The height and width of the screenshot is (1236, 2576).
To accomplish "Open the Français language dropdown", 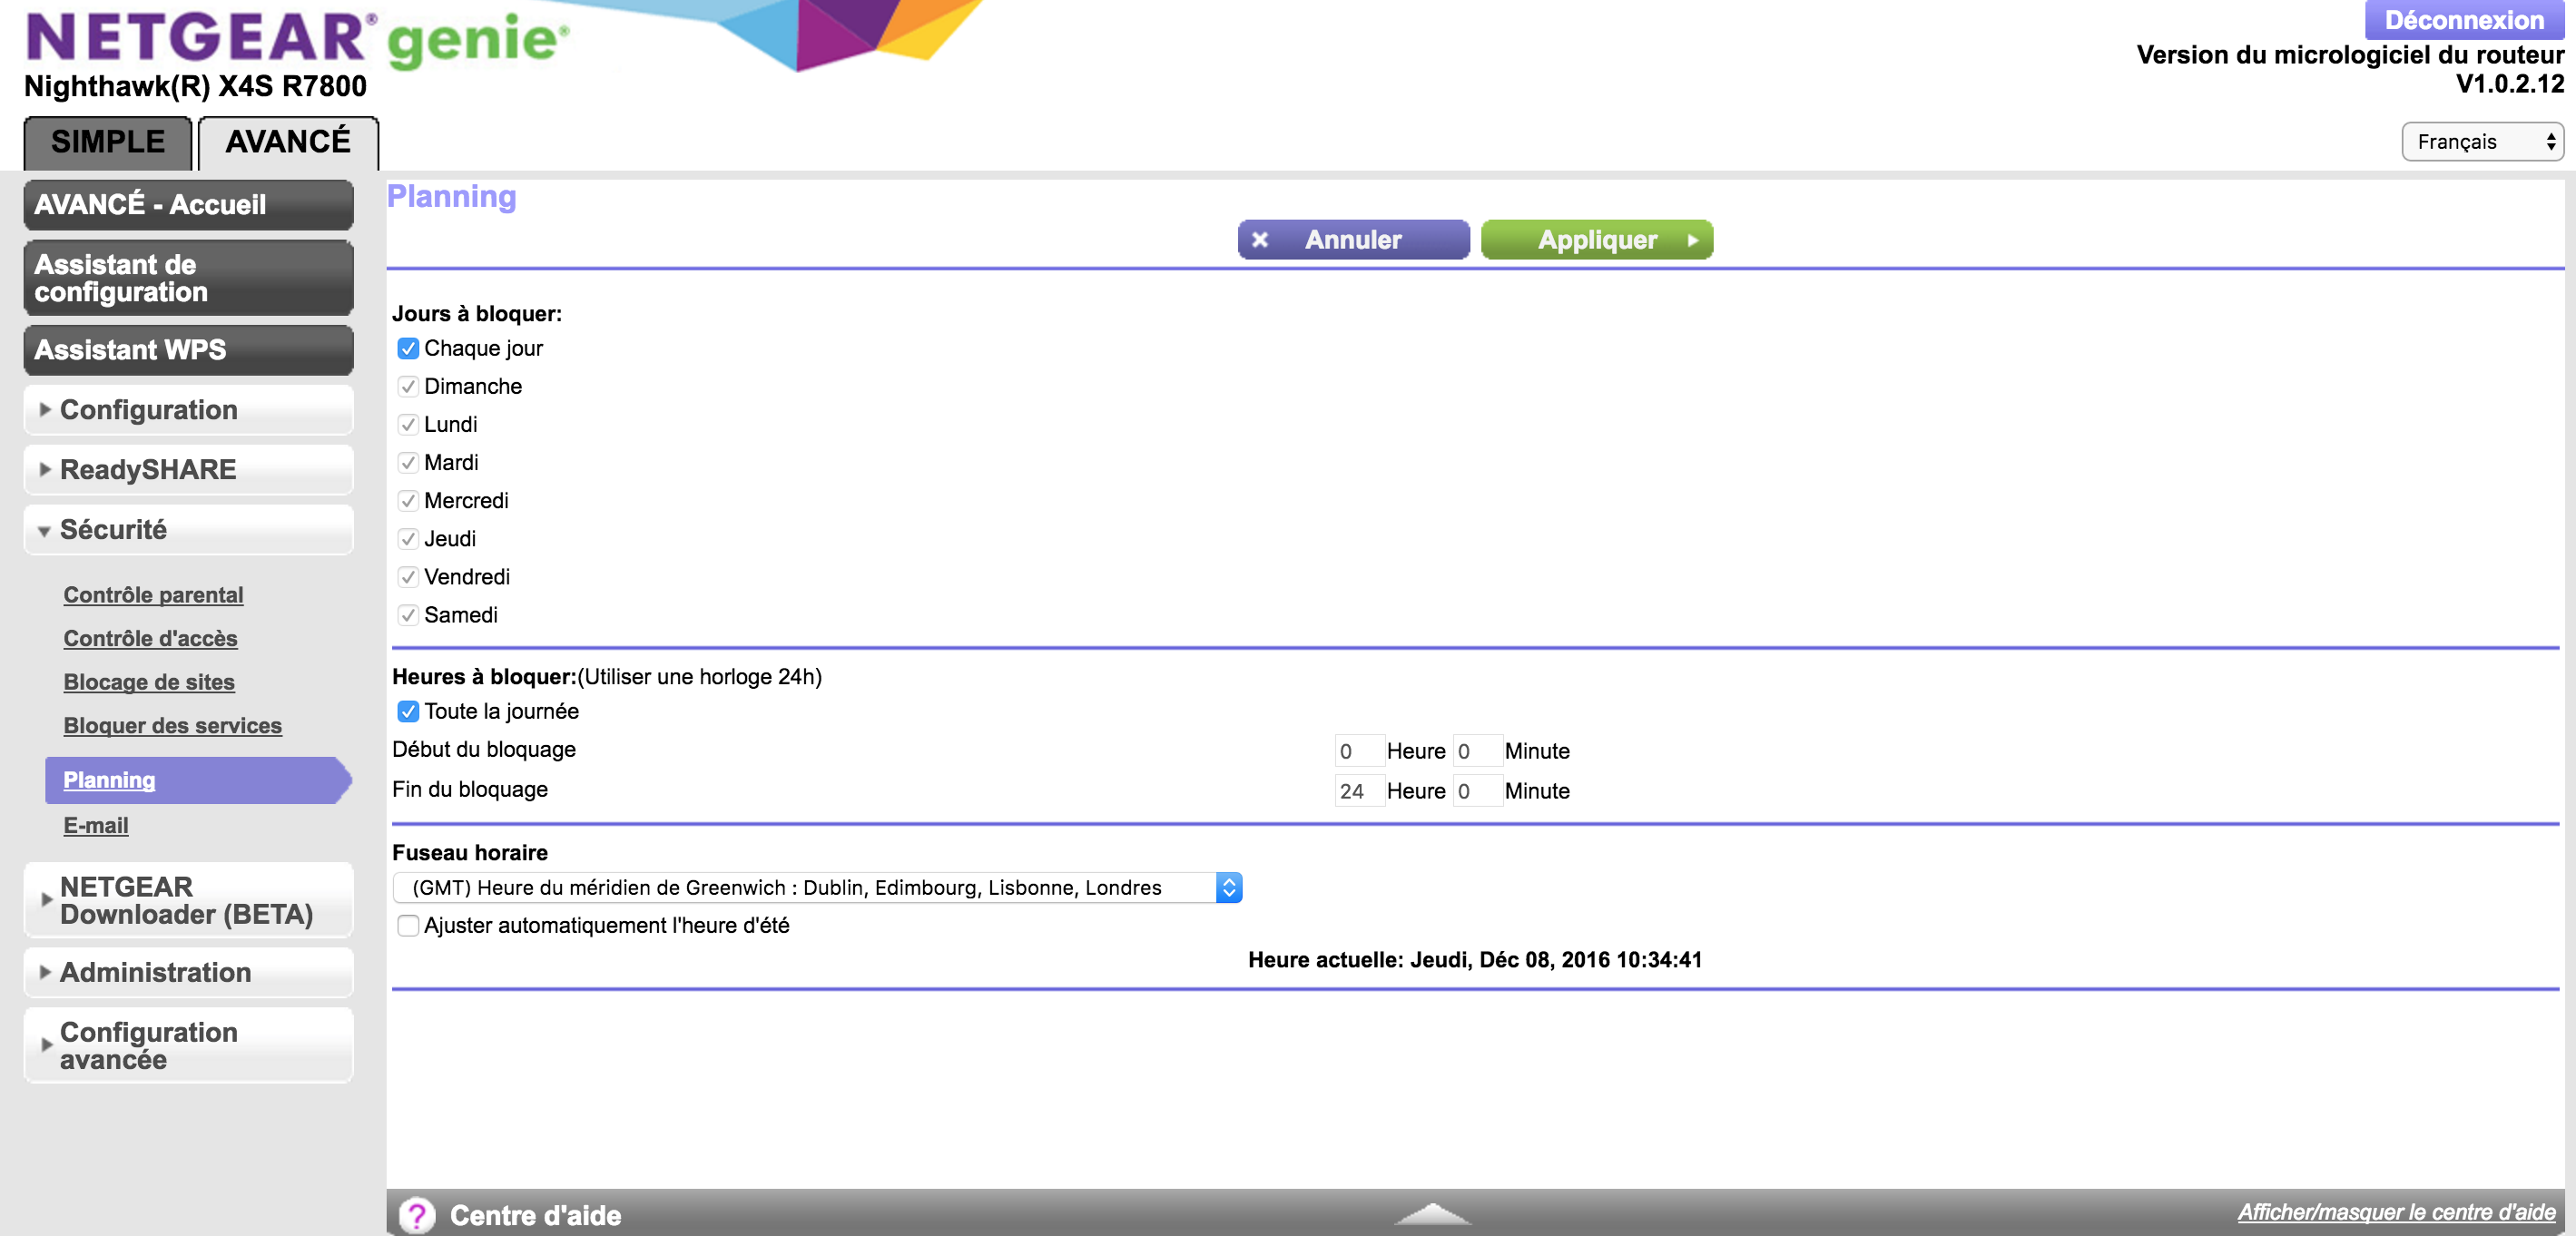I will 2482,142.
